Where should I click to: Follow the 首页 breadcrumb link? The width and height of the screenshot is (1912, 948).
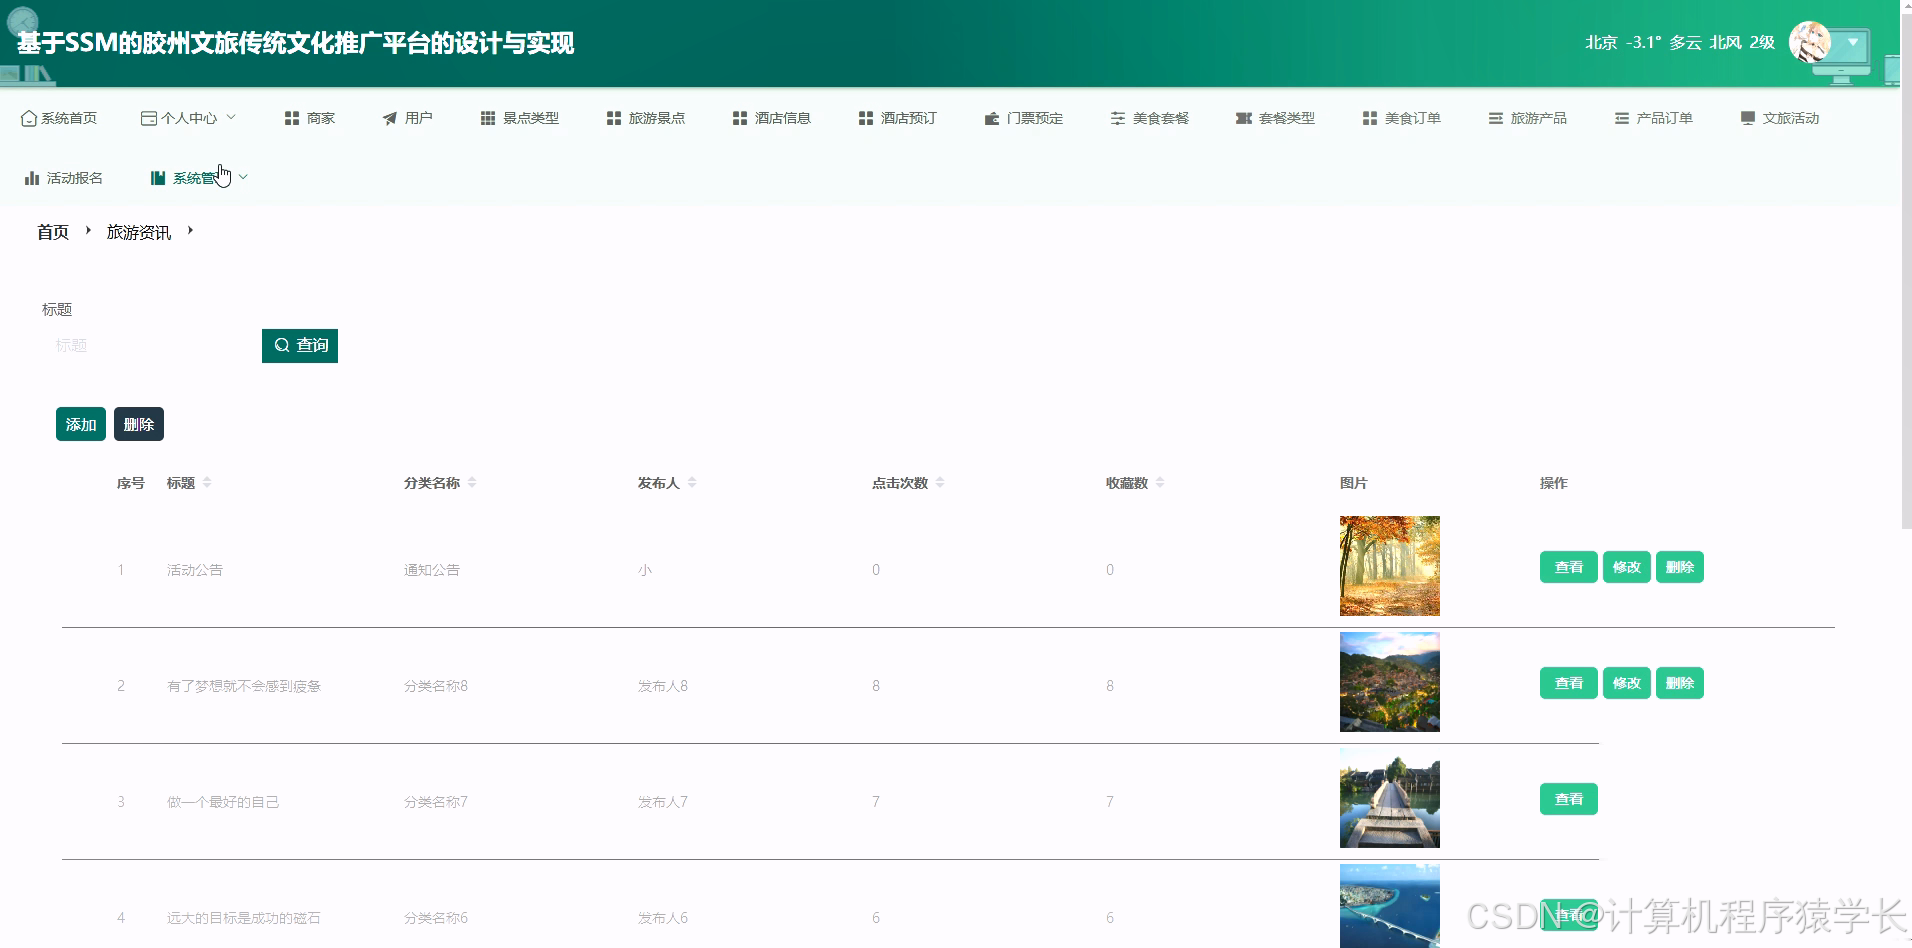(x=52, y=232)
